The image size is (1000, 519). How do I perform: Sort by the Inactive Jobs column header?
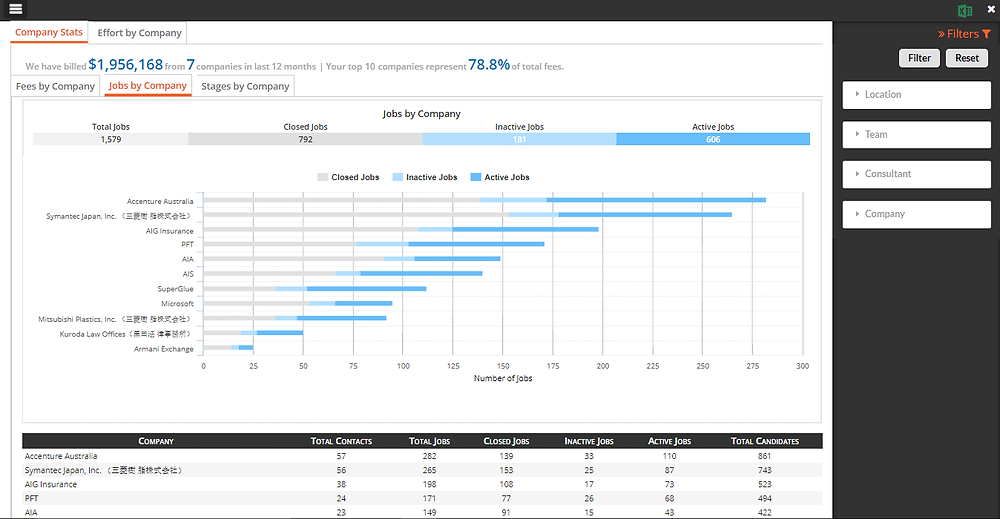[x=589, y=441]
